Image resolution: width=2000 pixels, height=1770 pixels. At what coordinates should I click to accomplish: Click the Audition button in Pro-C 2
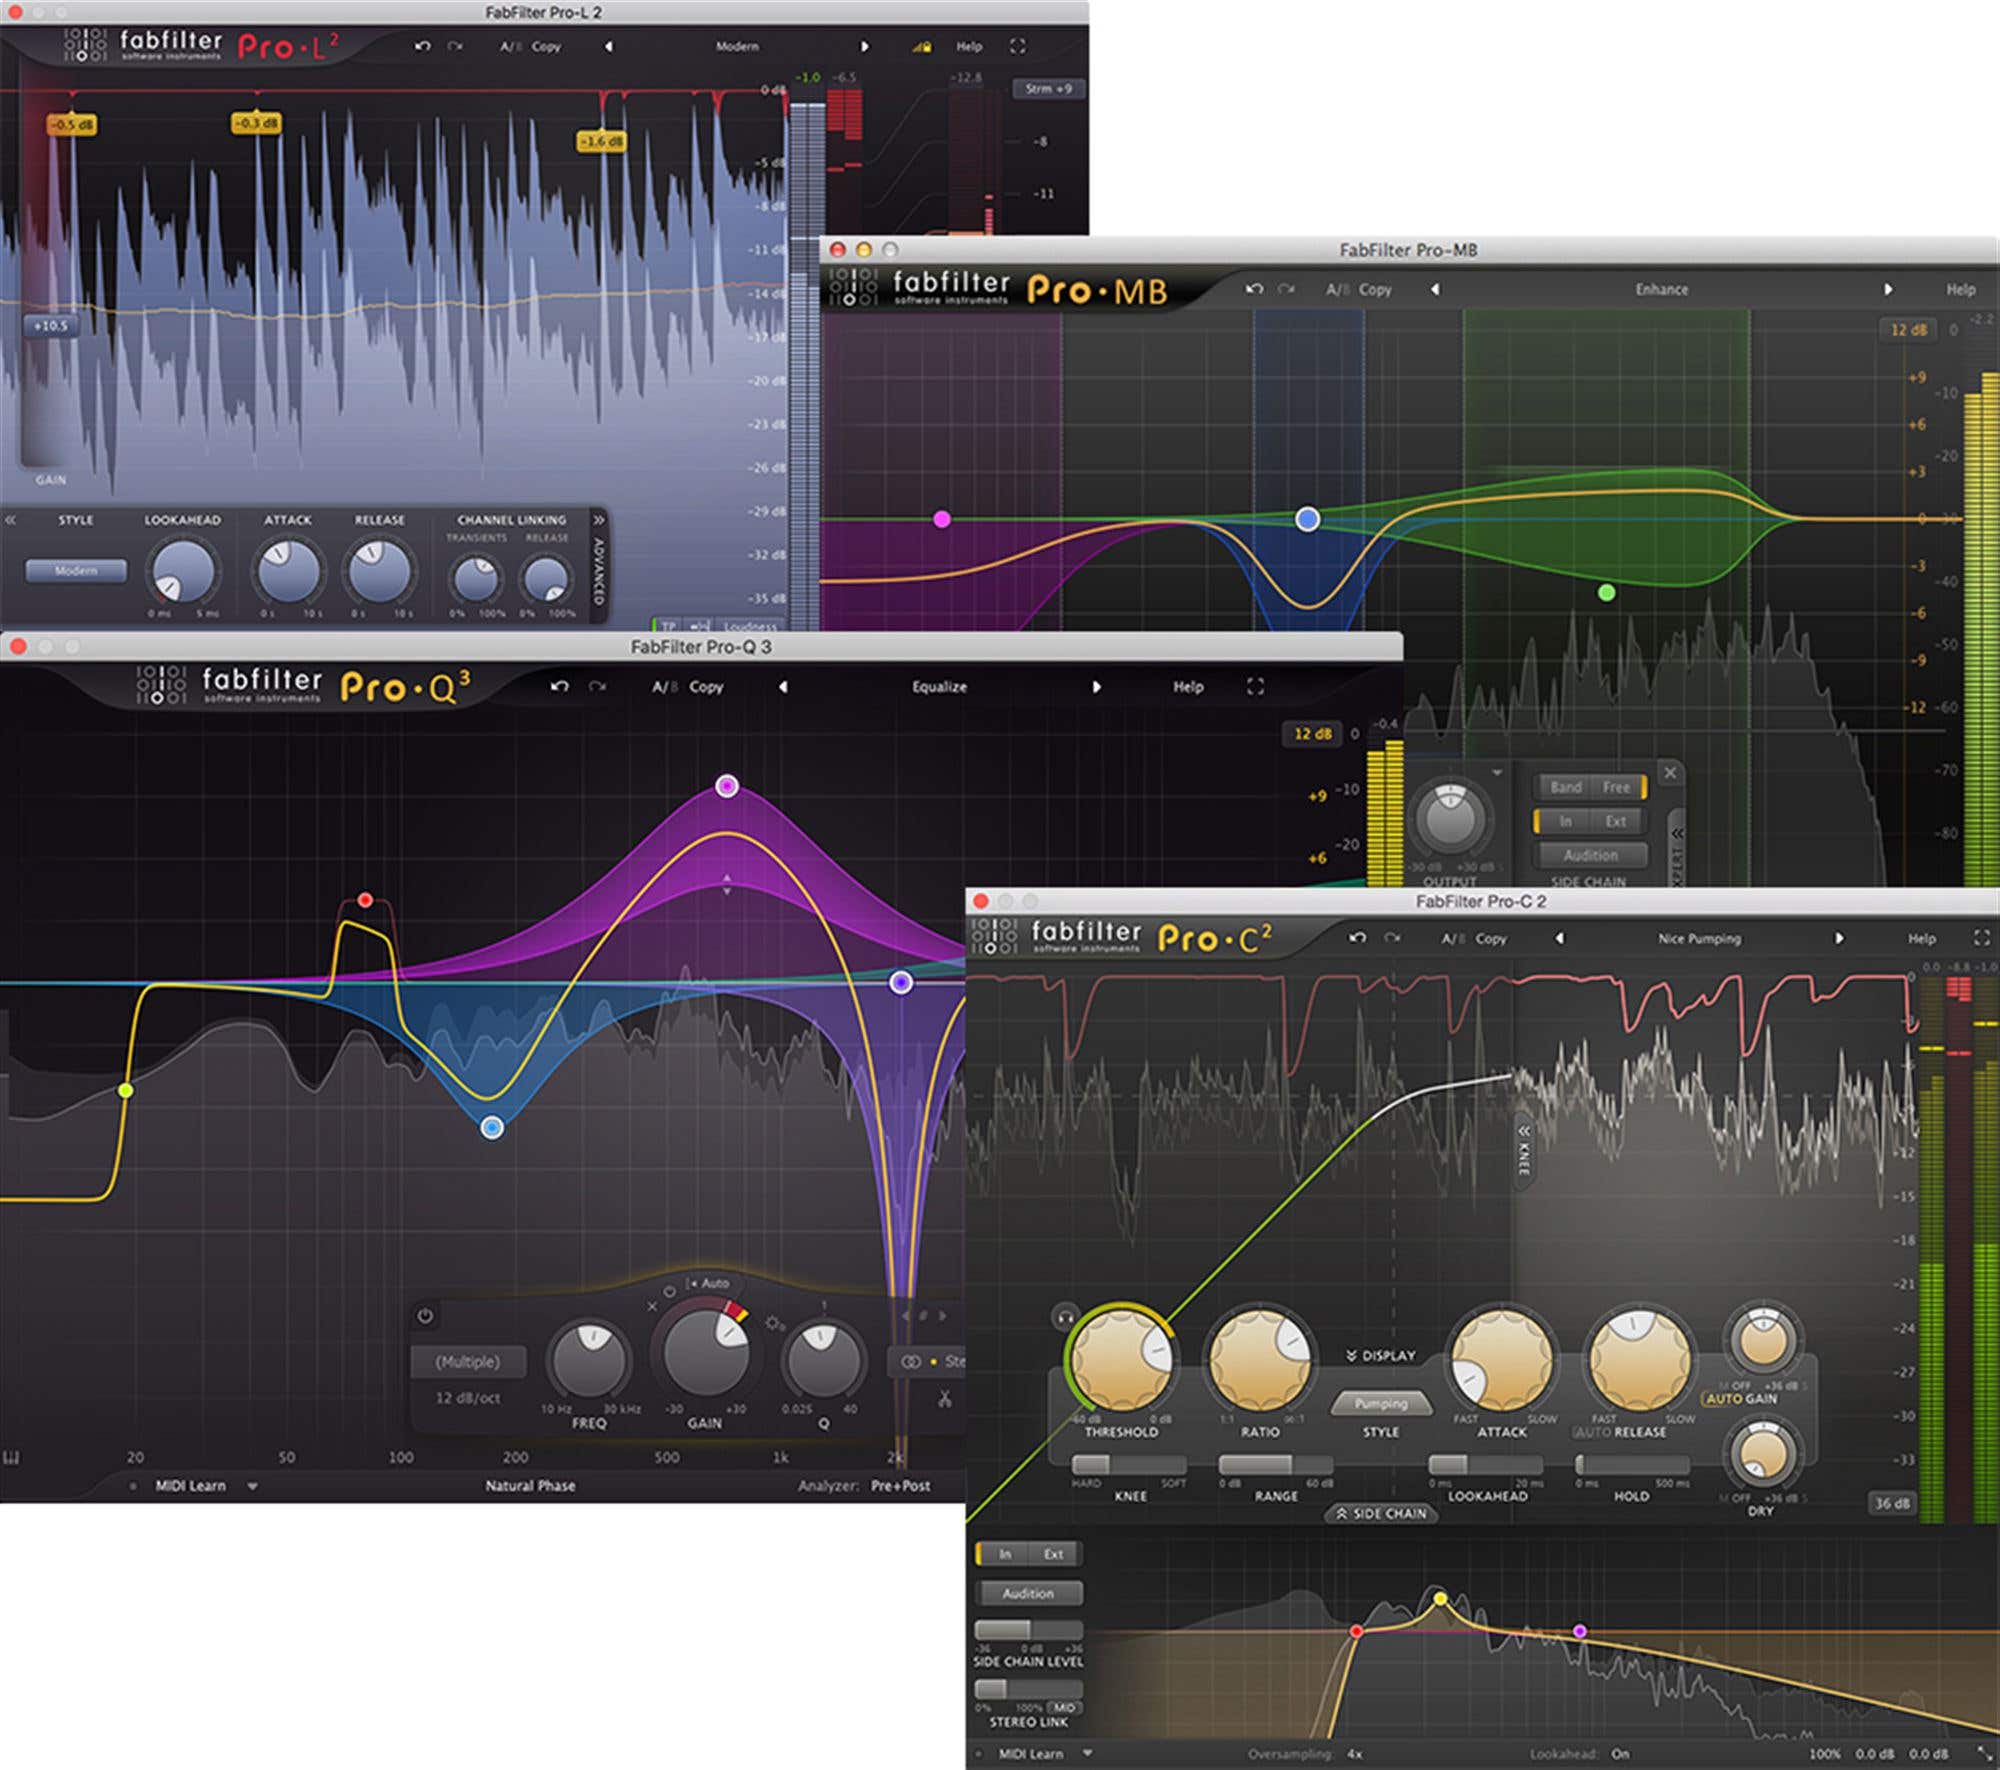click(x=1028, y=1593)
